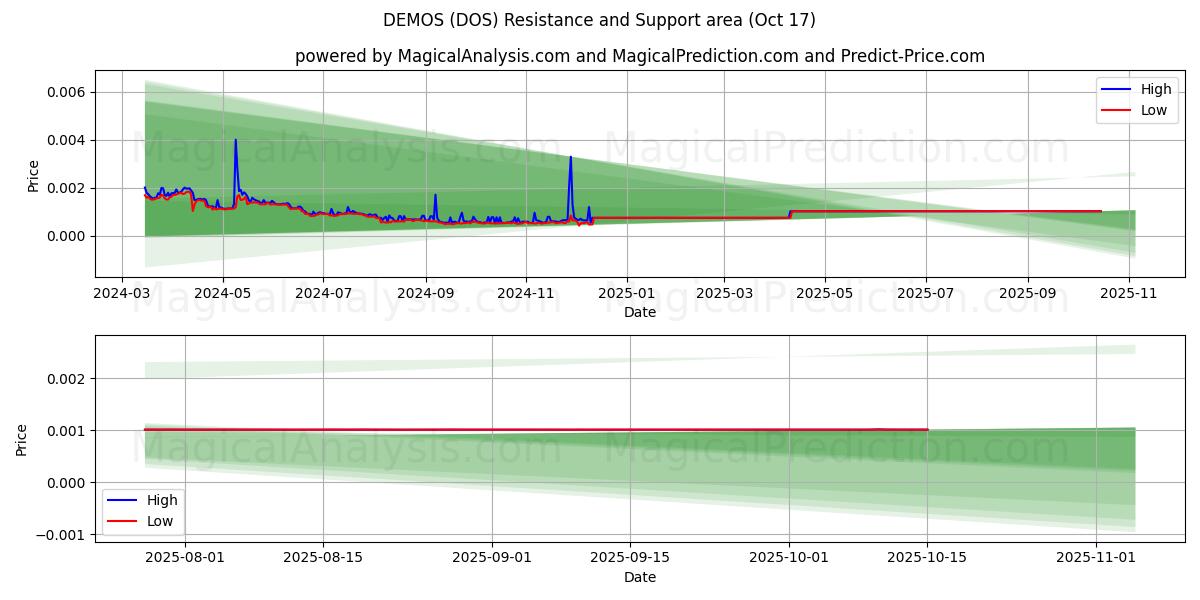
Task: Click blue High line swatch in top legend
Action: pyautogui.click(x=1117, y=90)
